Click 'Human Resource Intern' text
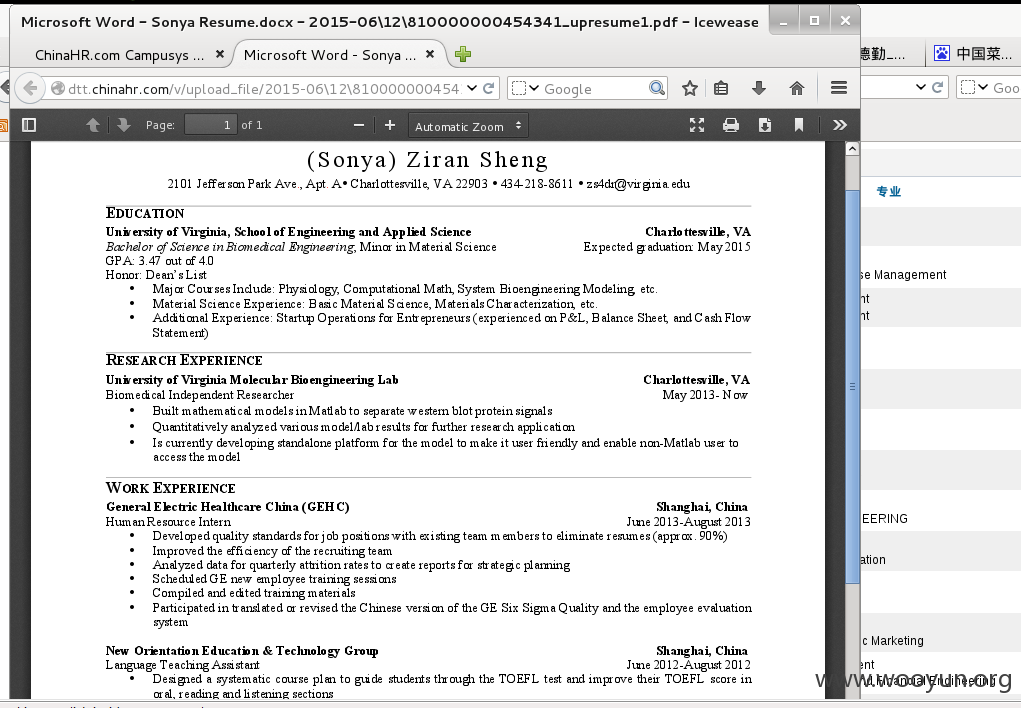1021x708 pixels. [168, 522]
